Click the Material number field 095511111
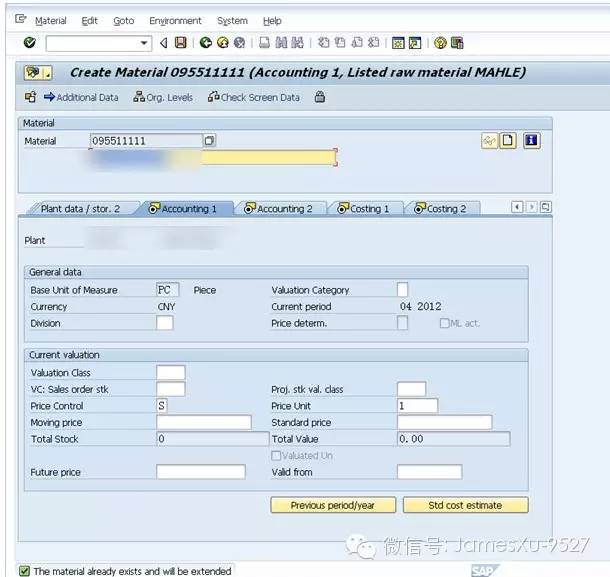This screenshot has width=610, height=577. (146, 140)
